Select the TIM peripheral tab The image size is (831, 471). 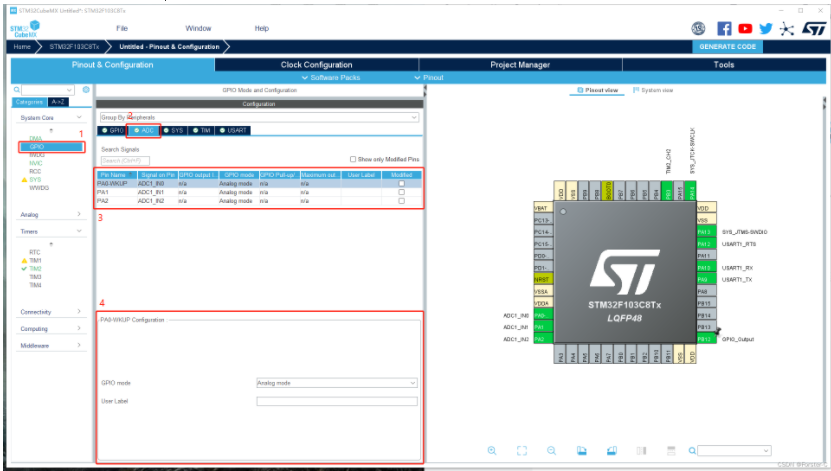(x=201, y=130)
